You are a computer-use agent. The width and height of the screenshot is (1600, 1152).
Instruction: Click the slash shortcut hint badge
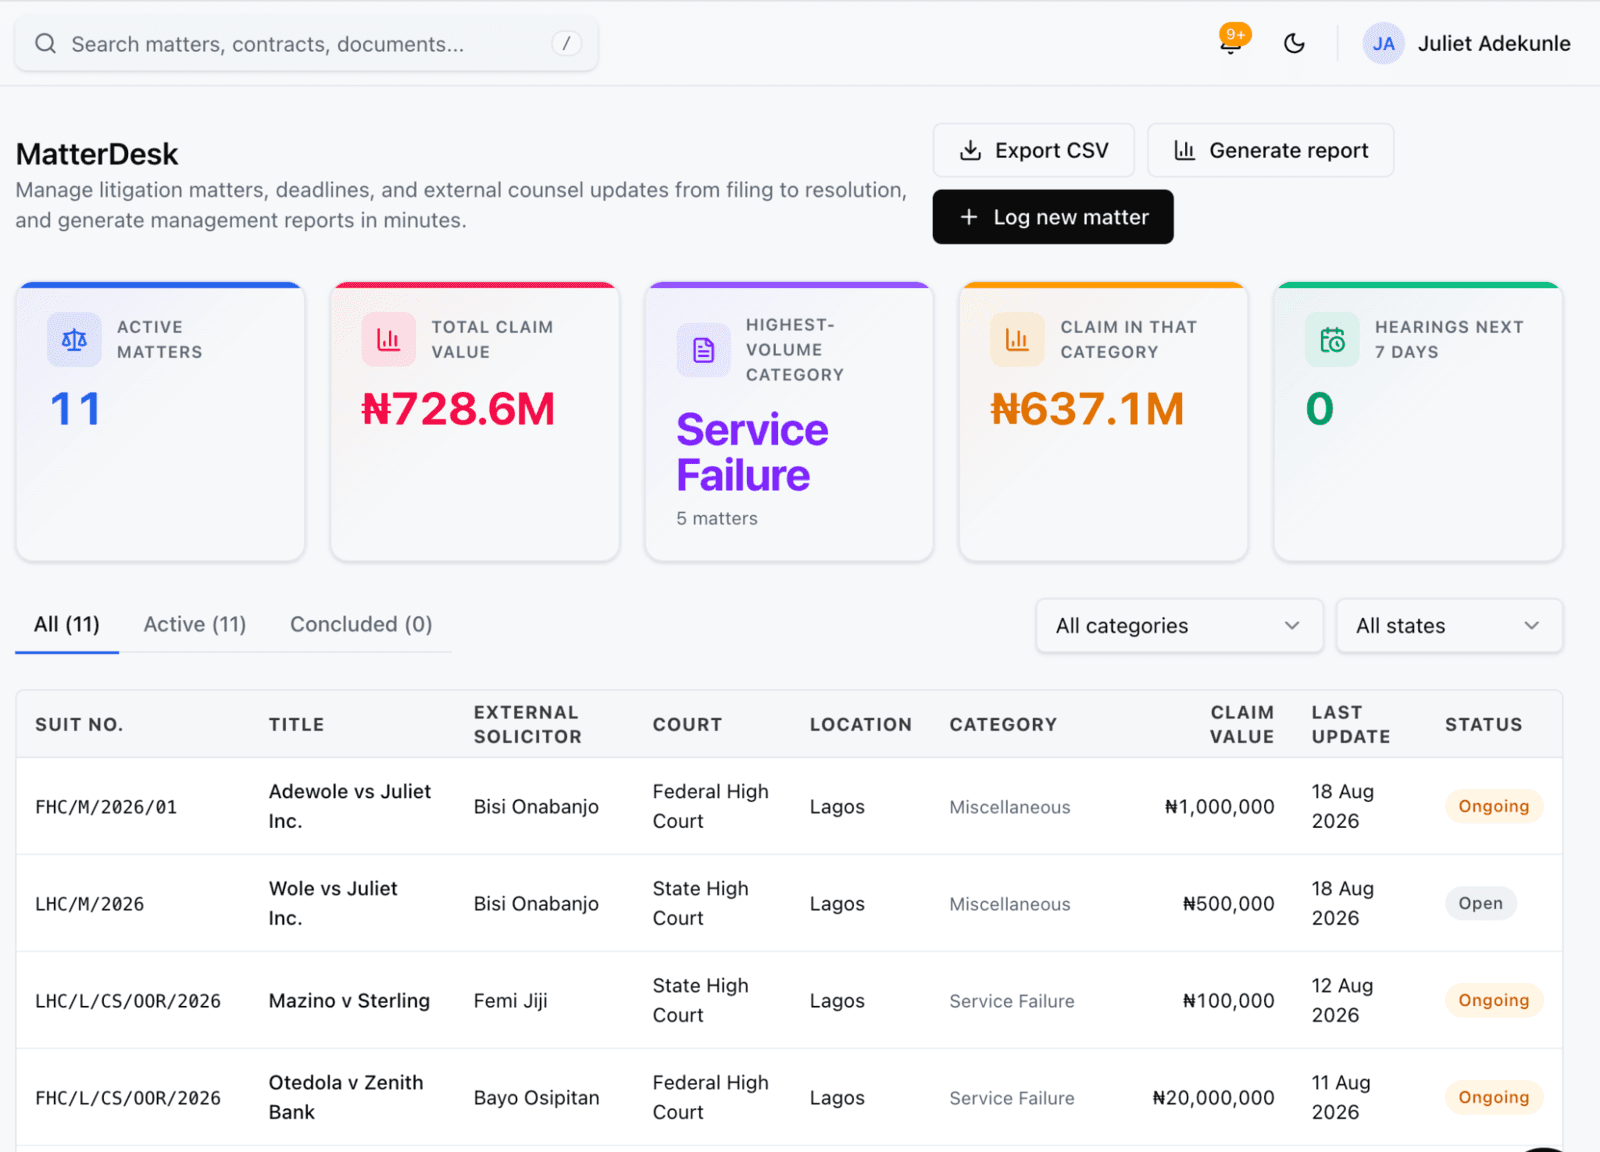coord(566,43)
